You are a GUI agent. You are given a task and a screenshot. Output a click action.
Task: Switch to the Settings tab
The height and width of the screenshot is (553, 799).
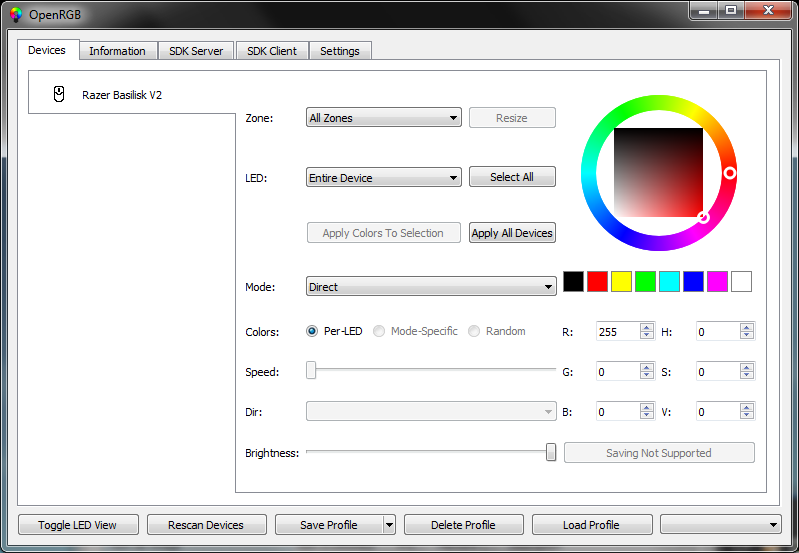[x=340, y=51]
